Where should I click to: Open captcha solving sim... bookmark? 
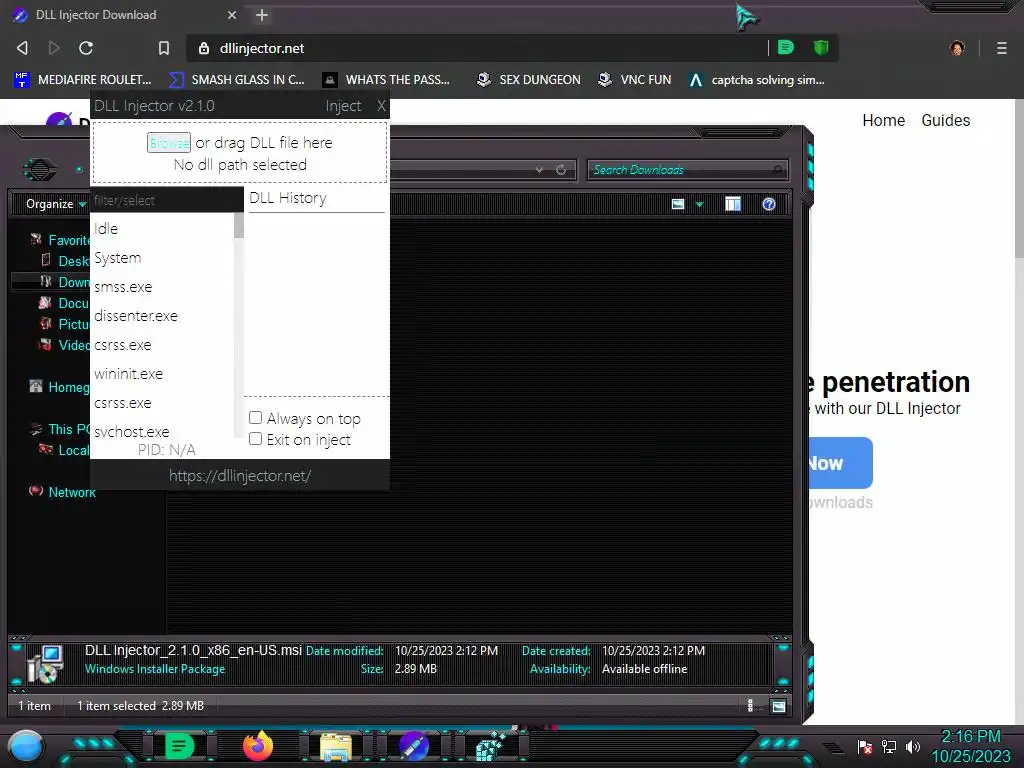pyautogui.click(x=757, y=80)
